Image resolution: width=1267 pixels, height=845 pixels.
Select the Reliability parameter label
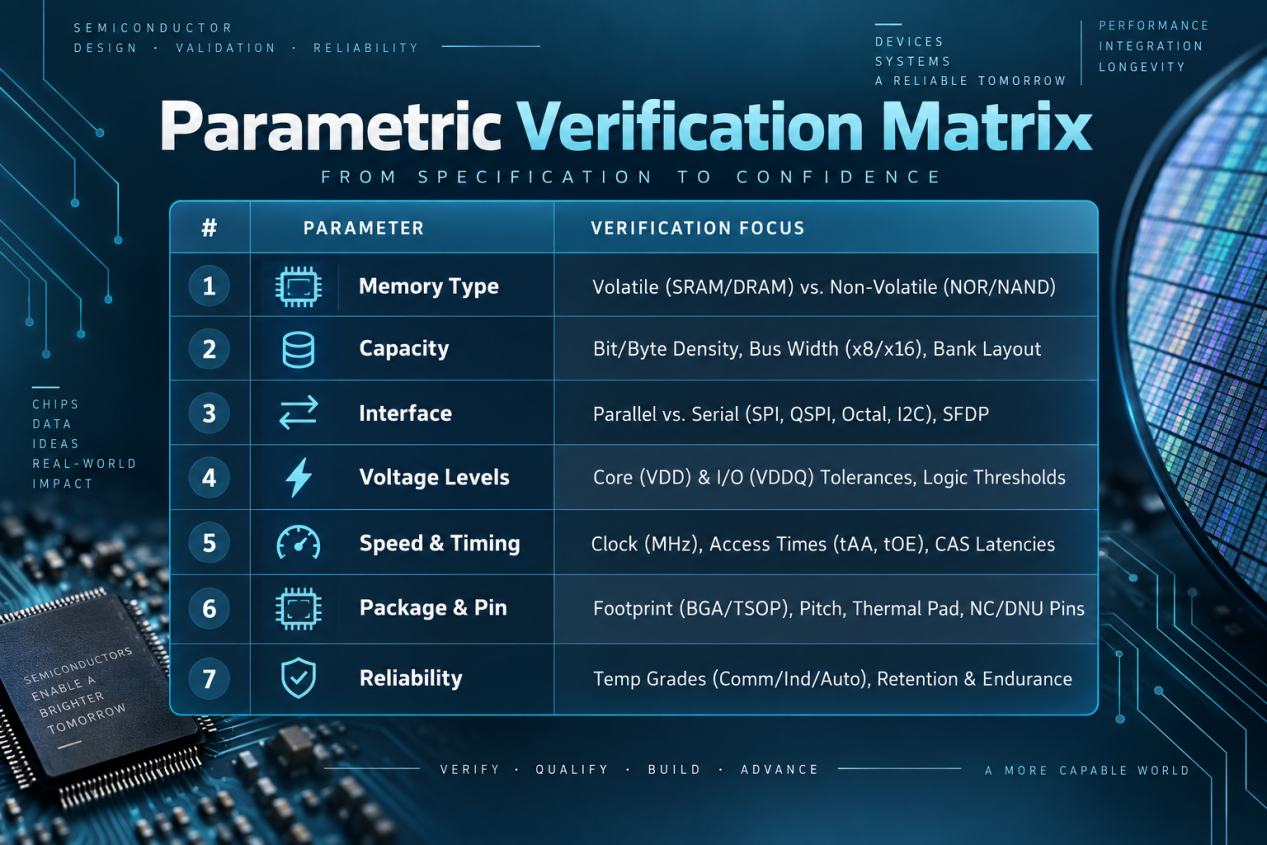410,678
